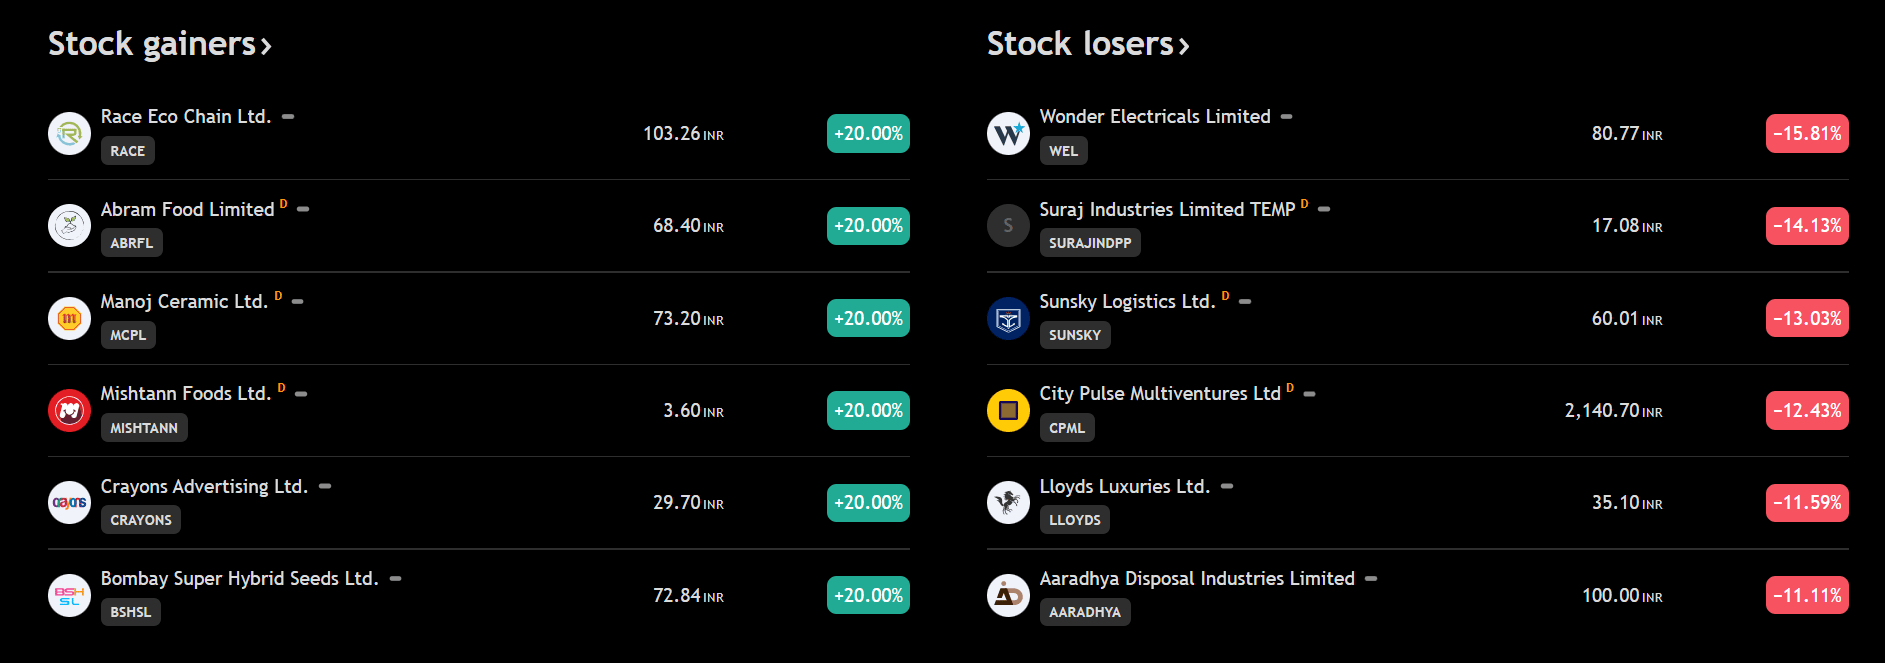Click the SURAJINDPP ticker tag
The image size is (1885, 663).
tap(1089, 243)
